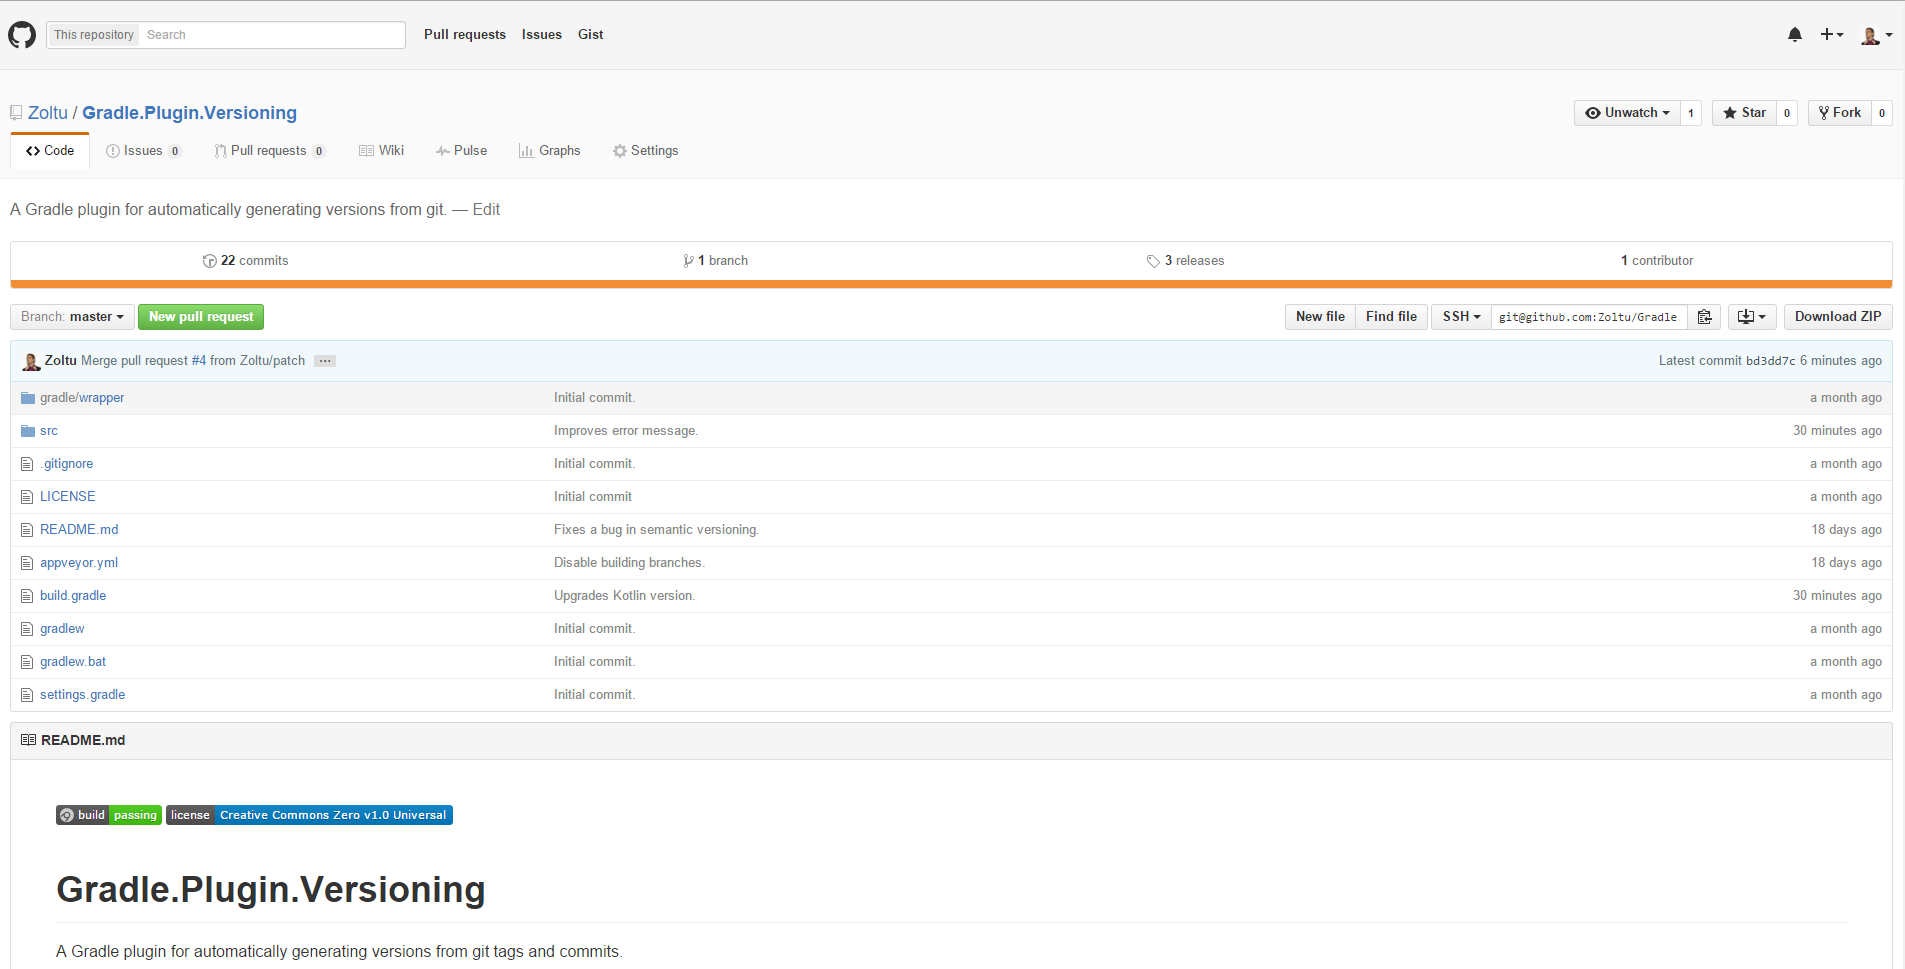Open the Zoltu owner profile link
This screenshot has height=969, width=1905.
[x=48, y=113]
